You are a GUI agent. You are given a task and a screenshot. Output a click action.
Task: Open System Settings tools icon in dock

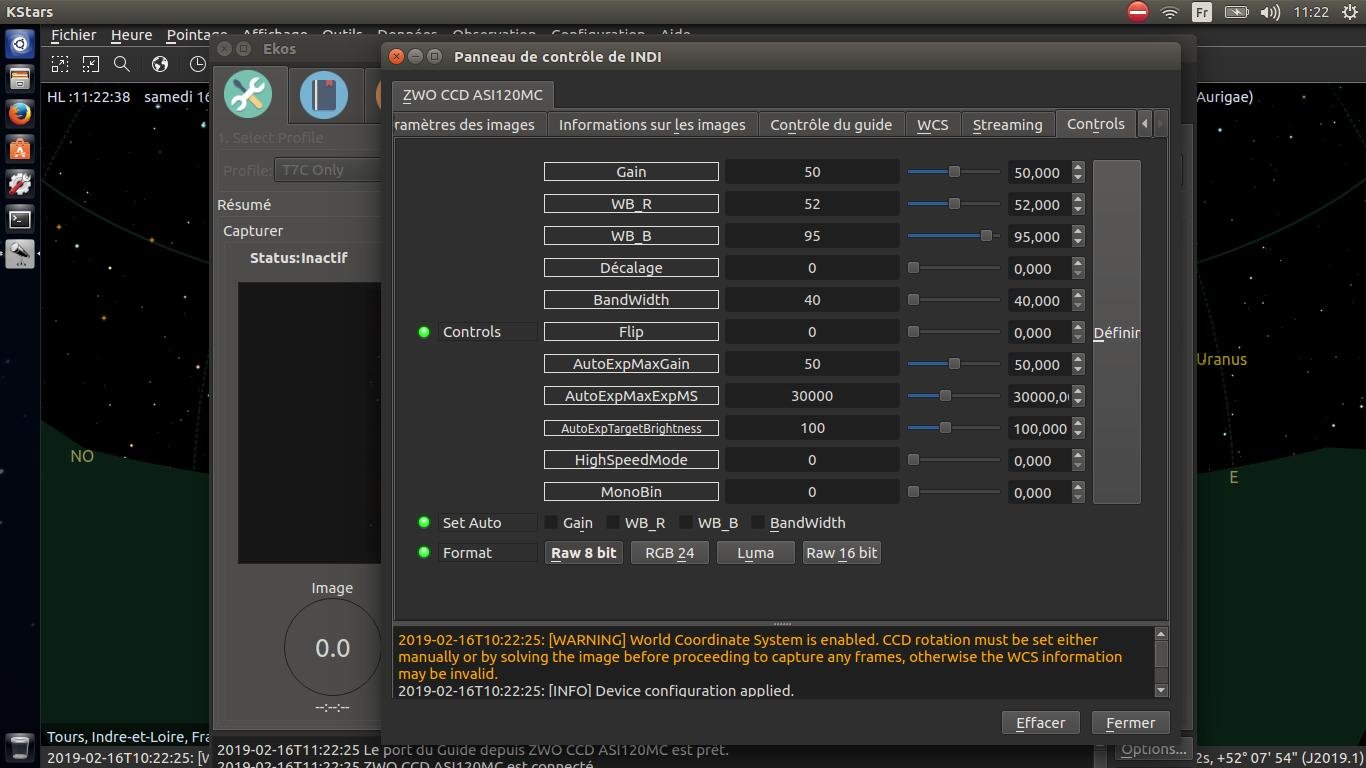pos(20,184)
